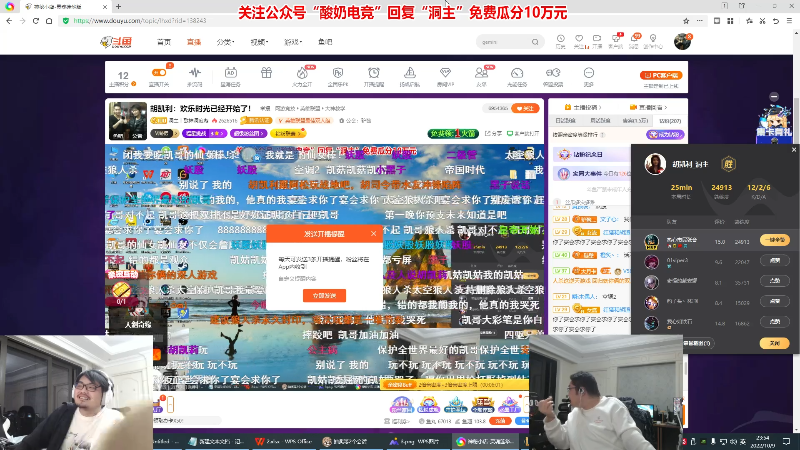Click the 分享 share link
The height and width of the screenshot is (450, 800).
click(x=493, y=134)
